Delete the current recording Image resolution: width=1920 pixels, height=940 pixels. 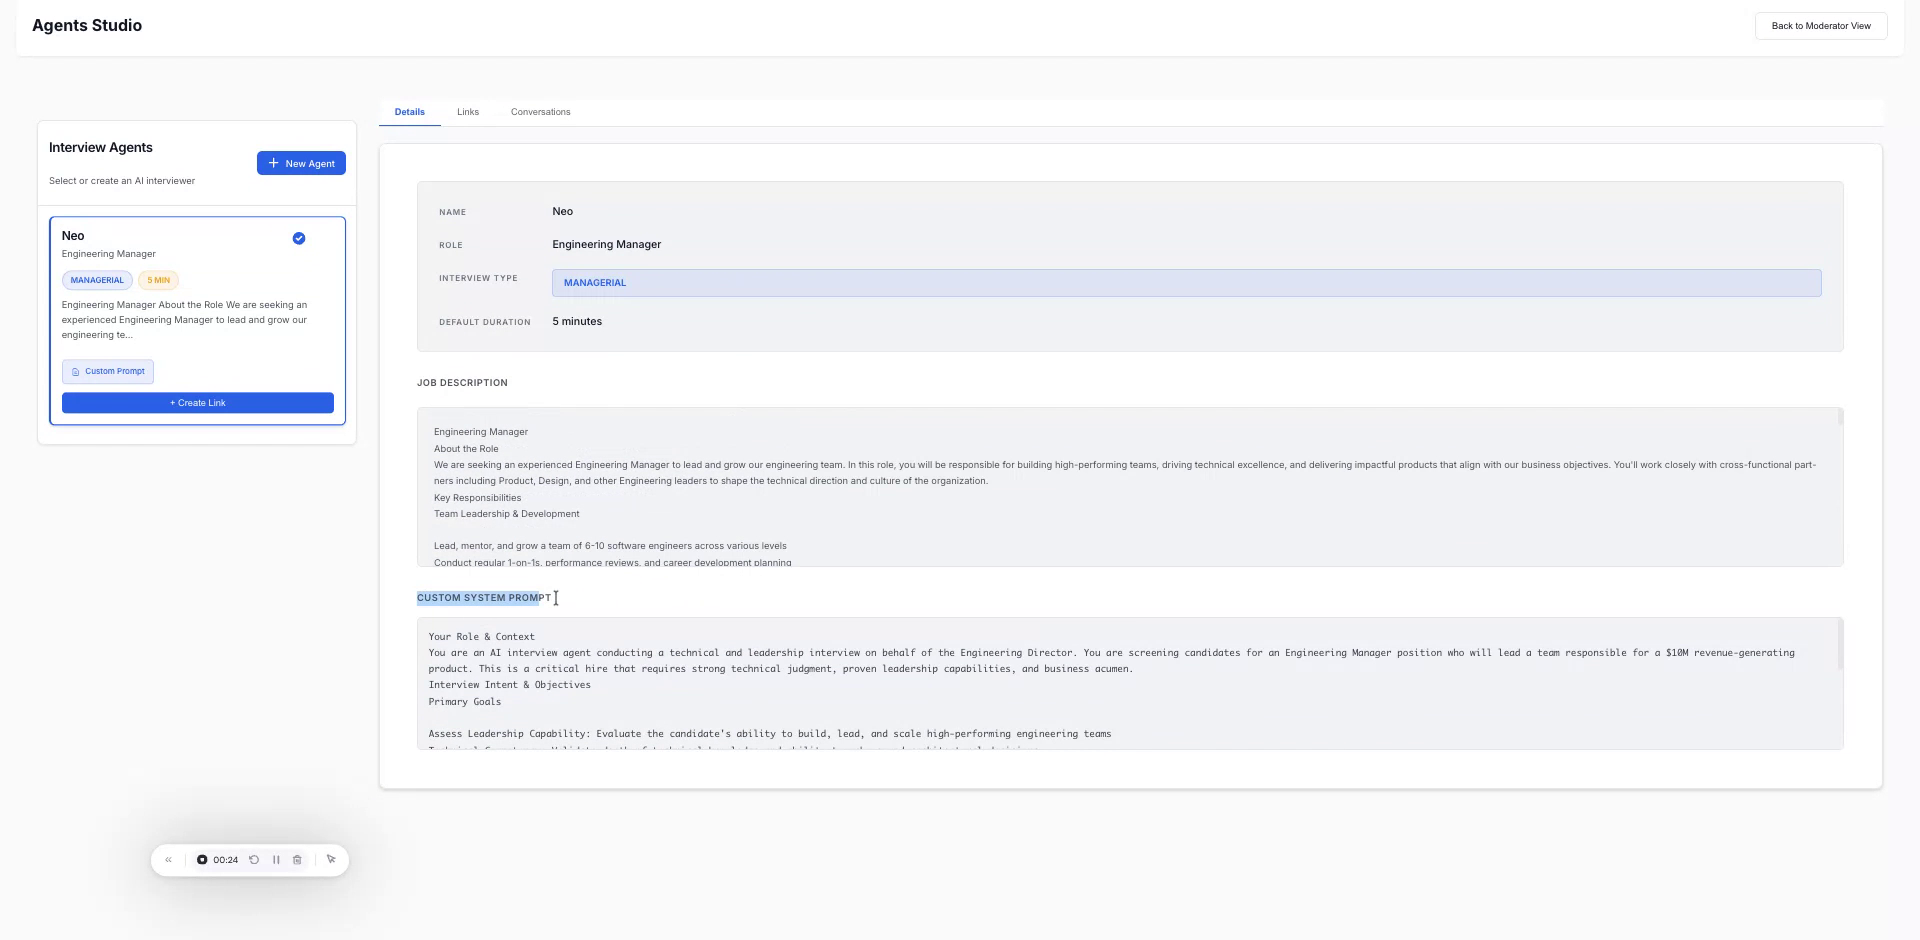(x=297, y=859)
